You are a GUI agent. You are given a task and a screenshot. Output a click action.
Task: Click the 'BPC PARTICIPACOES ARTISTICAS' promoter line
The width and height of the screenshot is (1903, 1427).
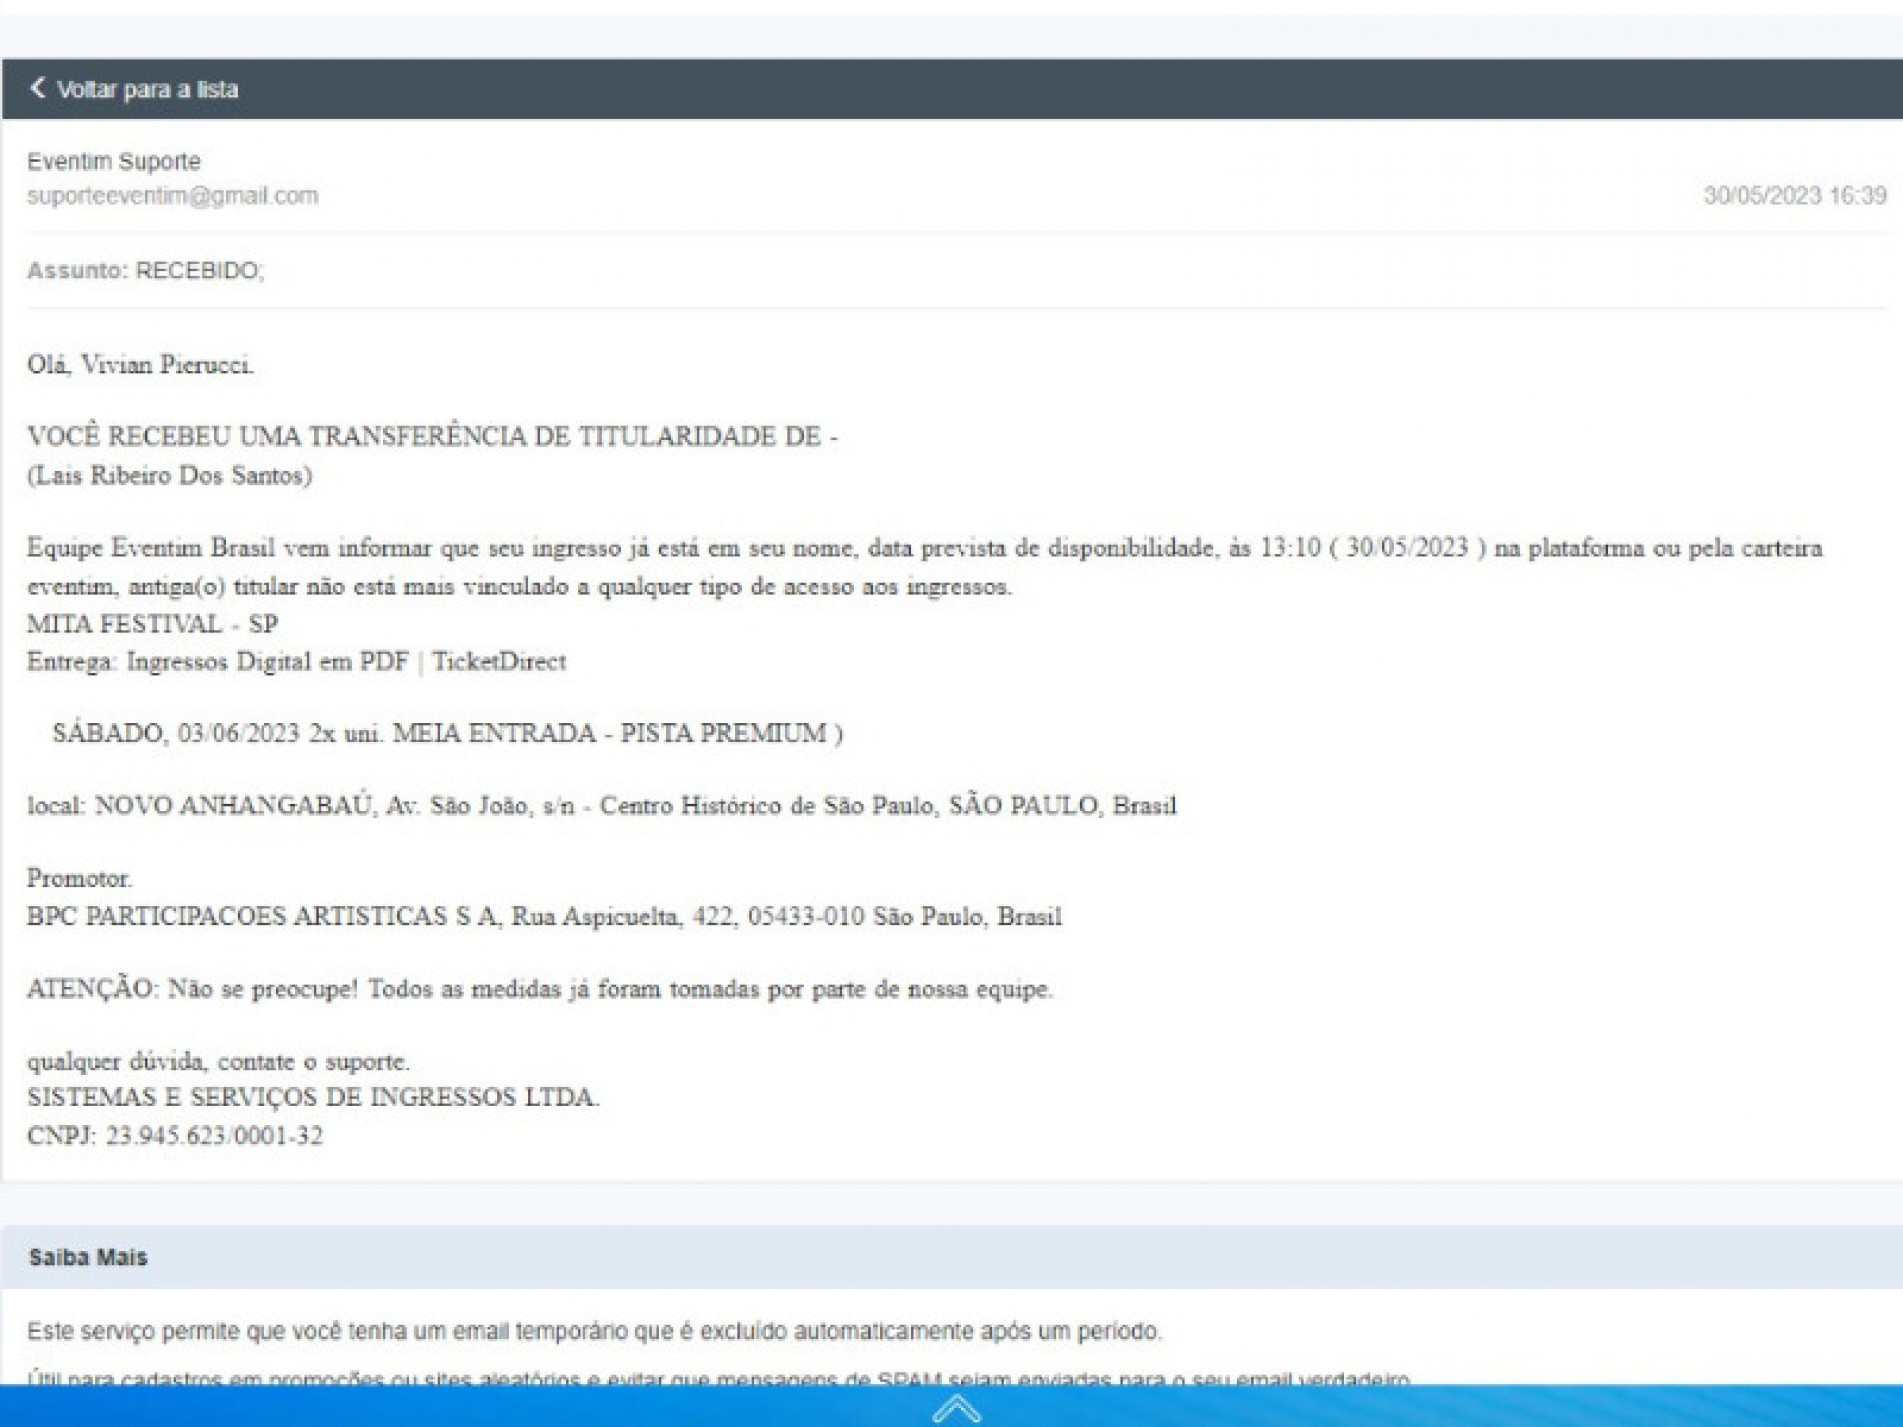(x=544, y=916)
